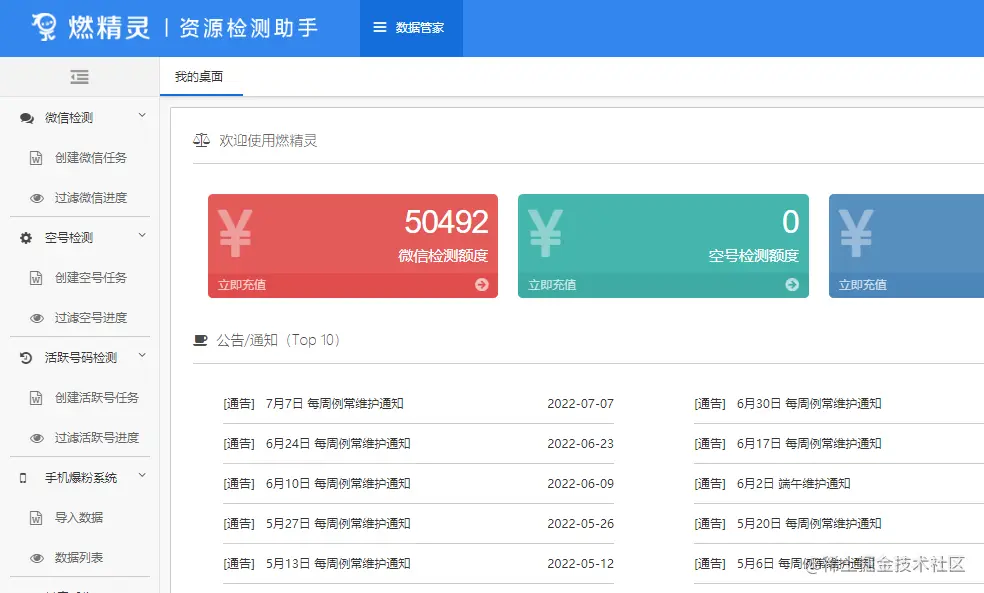This screenshot has height=593, width=984.
Task: Click 立即充值 on the red 微信检测额度 card
Action: [x=242, y=285]
